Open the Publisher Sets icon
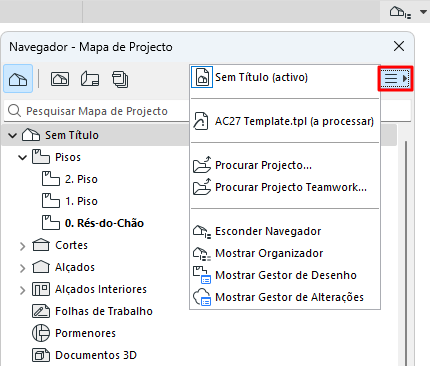The width and height of the screenshot is (430, 366). click(120, 79)
